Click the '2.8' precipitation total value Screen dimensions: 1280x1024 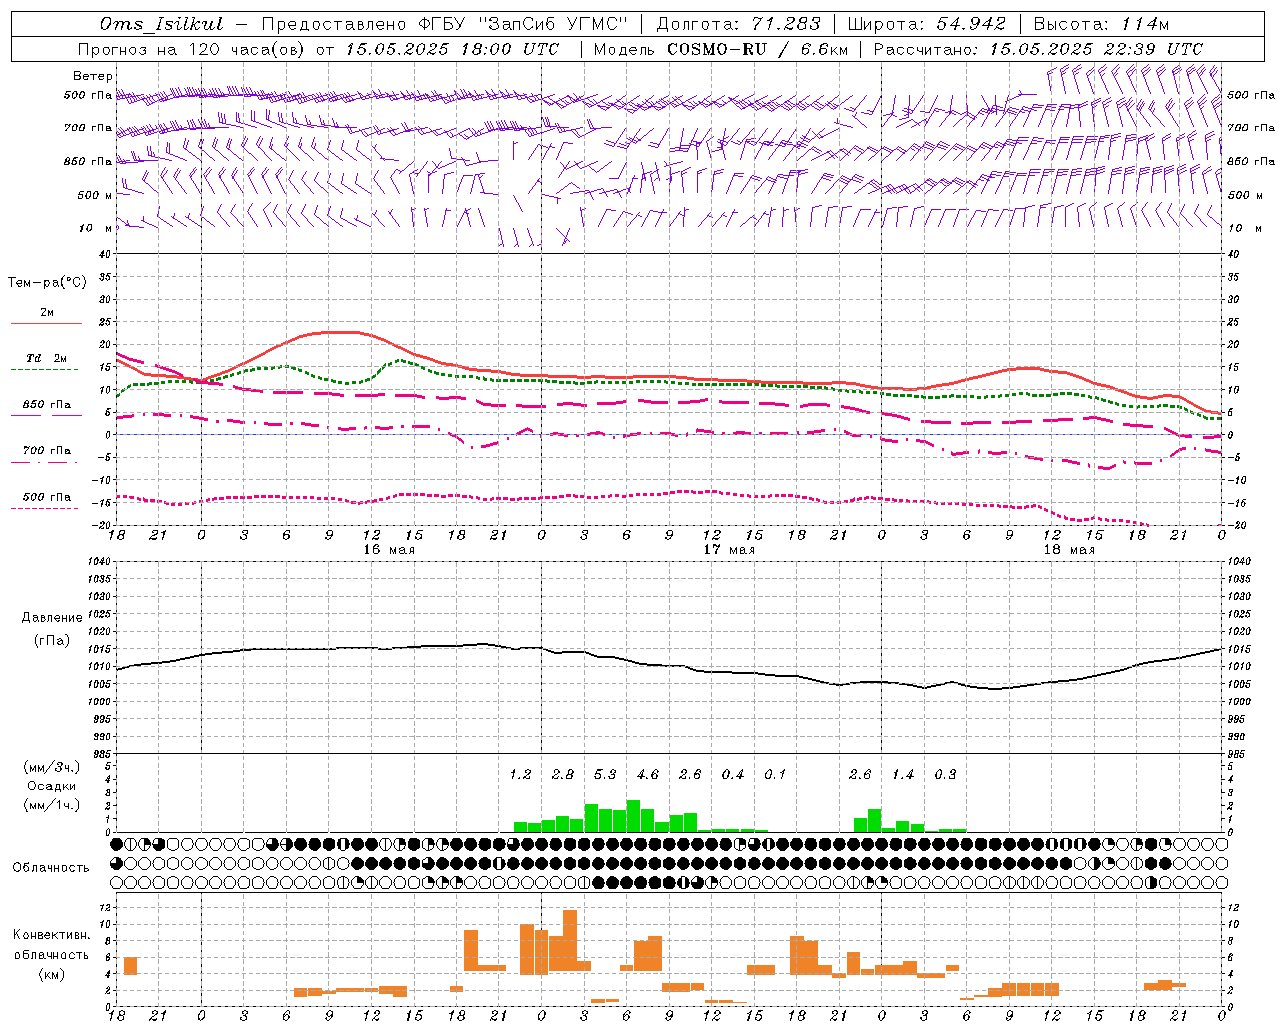(x=563, y=775)
